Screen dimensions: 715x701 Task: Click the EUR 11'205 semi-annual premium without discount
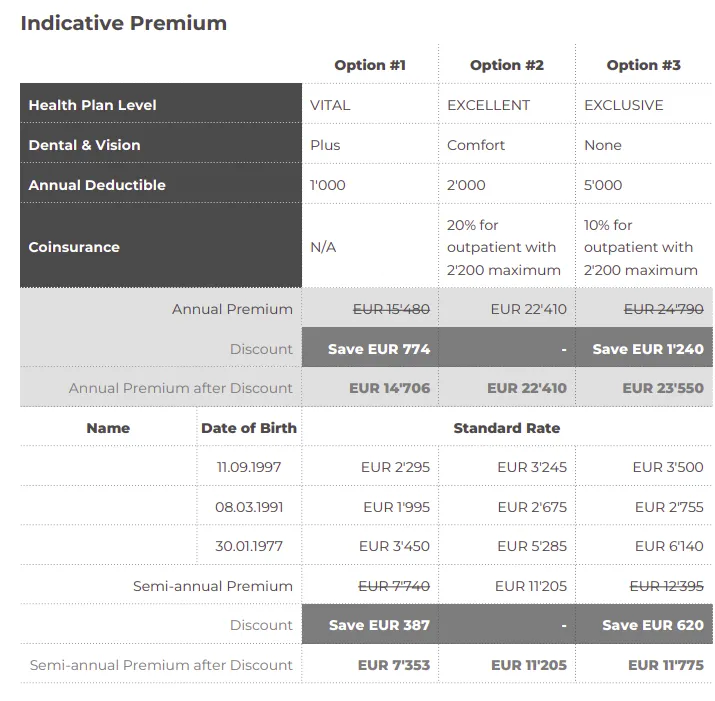click(x=531, y=586)
